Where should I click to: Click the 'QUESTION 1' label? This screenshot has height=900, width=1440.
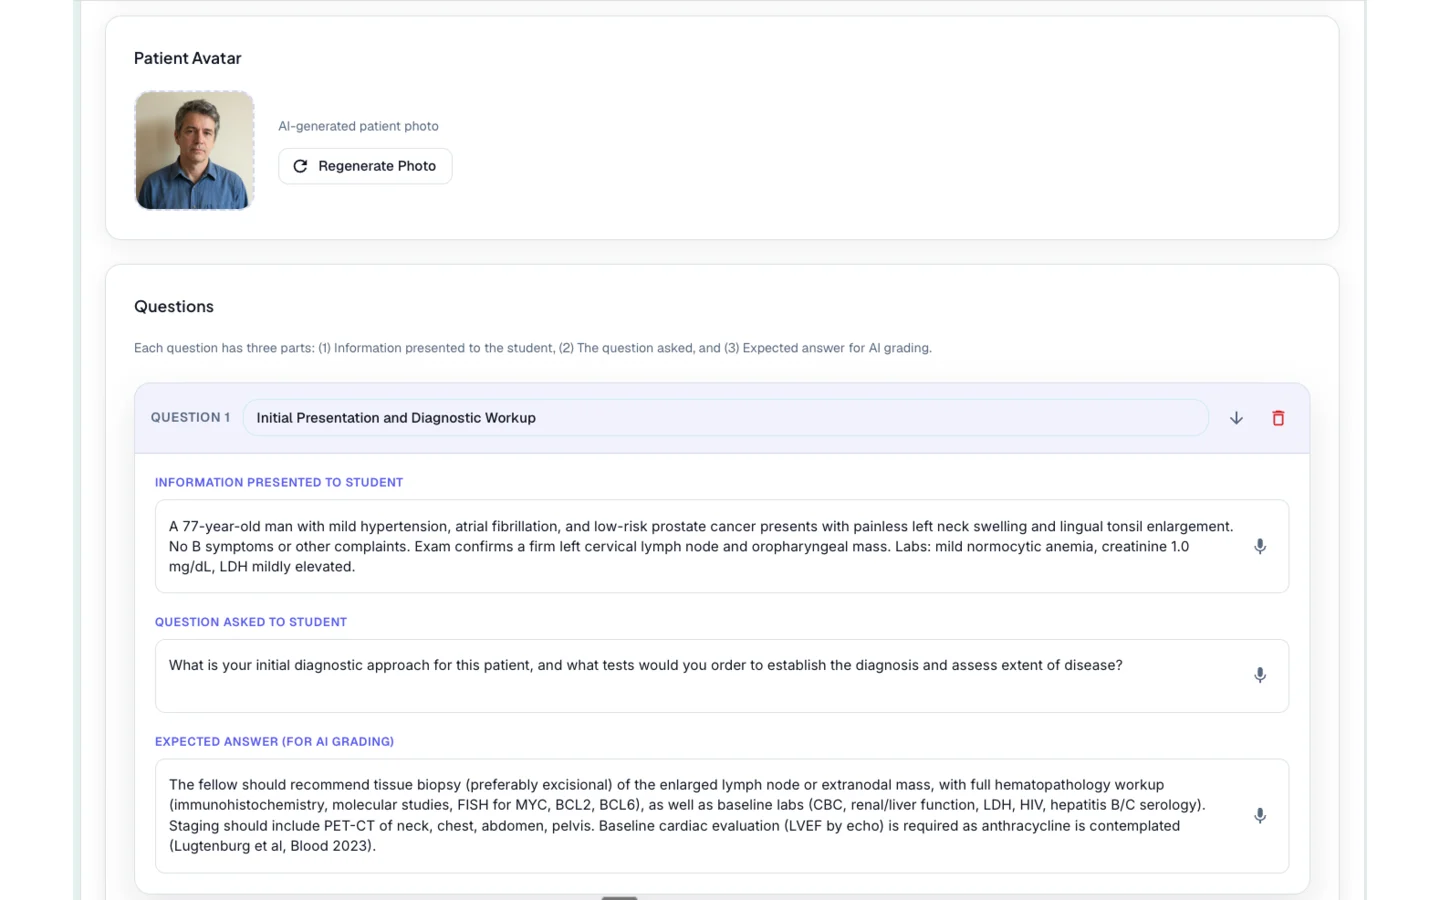(x=190, y=417)
